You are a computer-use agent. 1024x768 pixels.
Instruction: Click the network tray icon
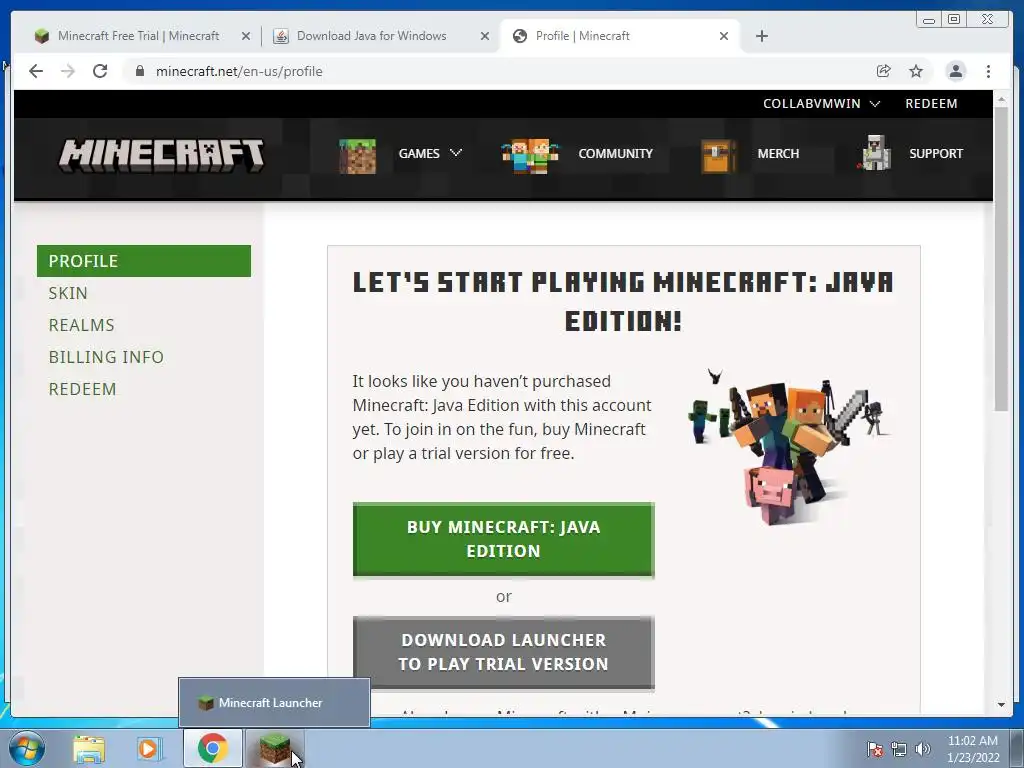tap(899, 749)
